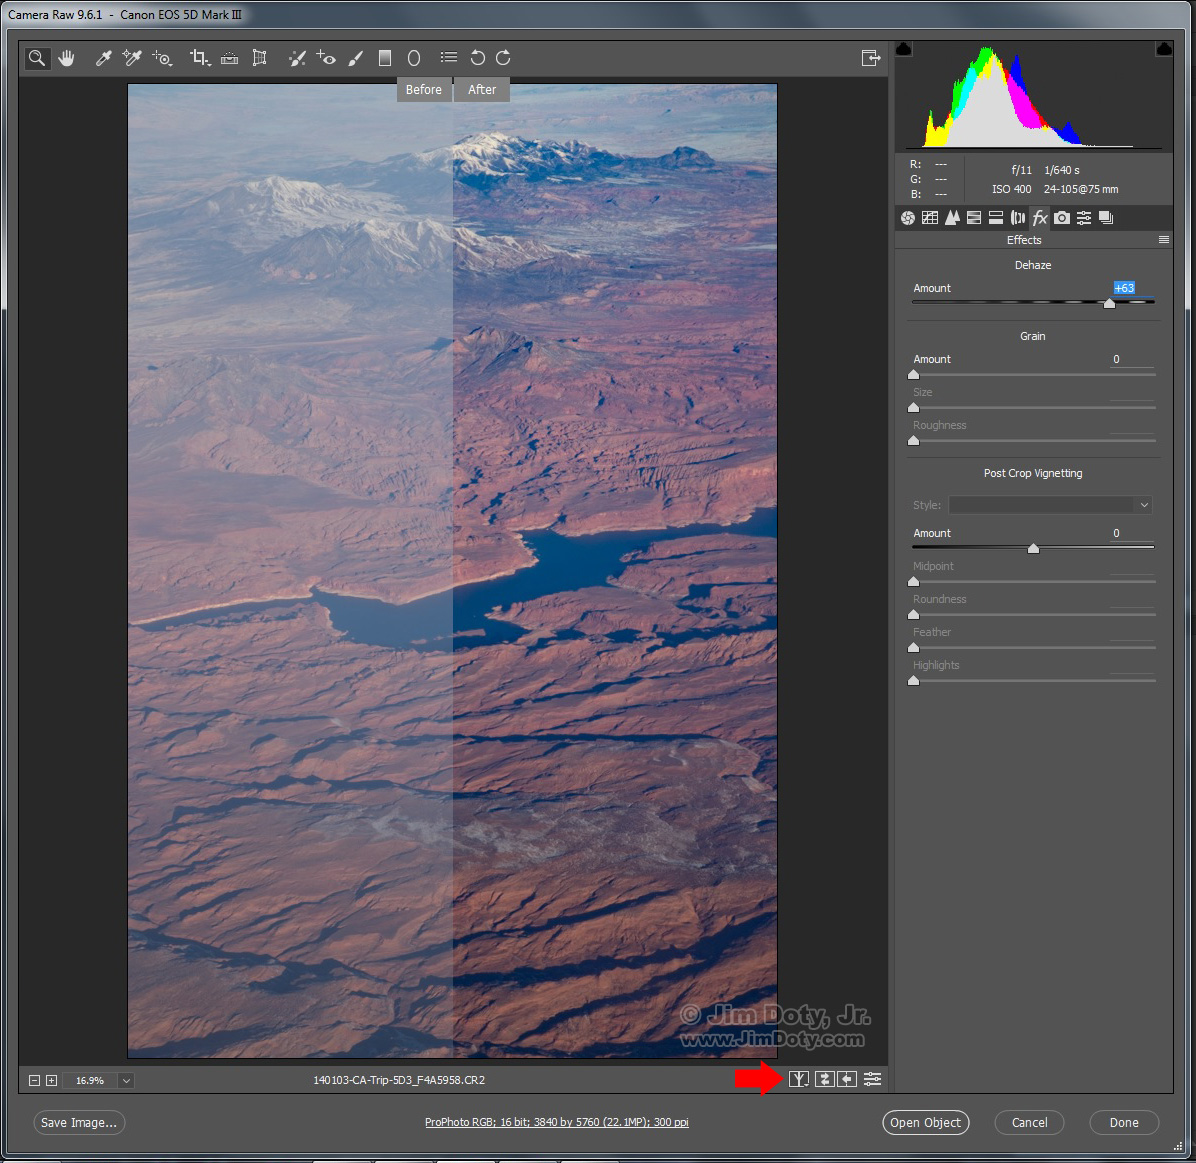Viewport: 1196px width, 1163px height.
Task: Click the Open Object button
Action: pyautogui.click(x=925, y=1123)
